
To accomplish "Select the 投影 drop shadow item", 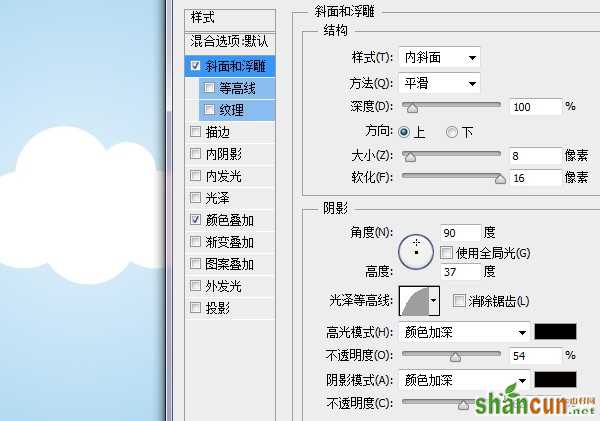I will [x=230, y=307].
